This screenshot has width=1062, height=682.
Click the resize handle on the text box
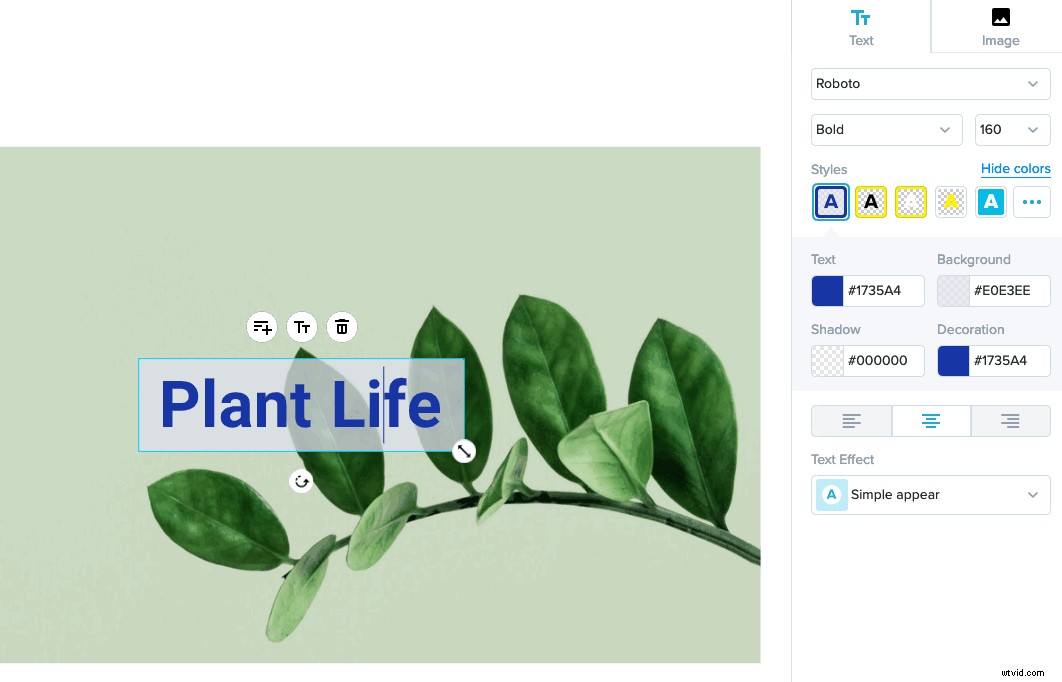pos(463,451)
